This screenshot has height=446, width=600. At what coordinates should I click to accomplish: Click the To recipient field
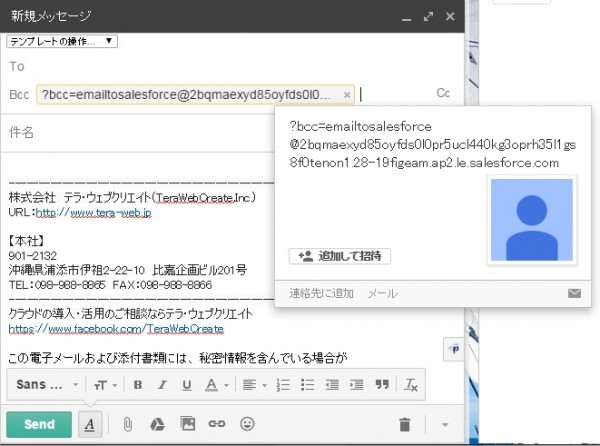click(x=230, y=67)
